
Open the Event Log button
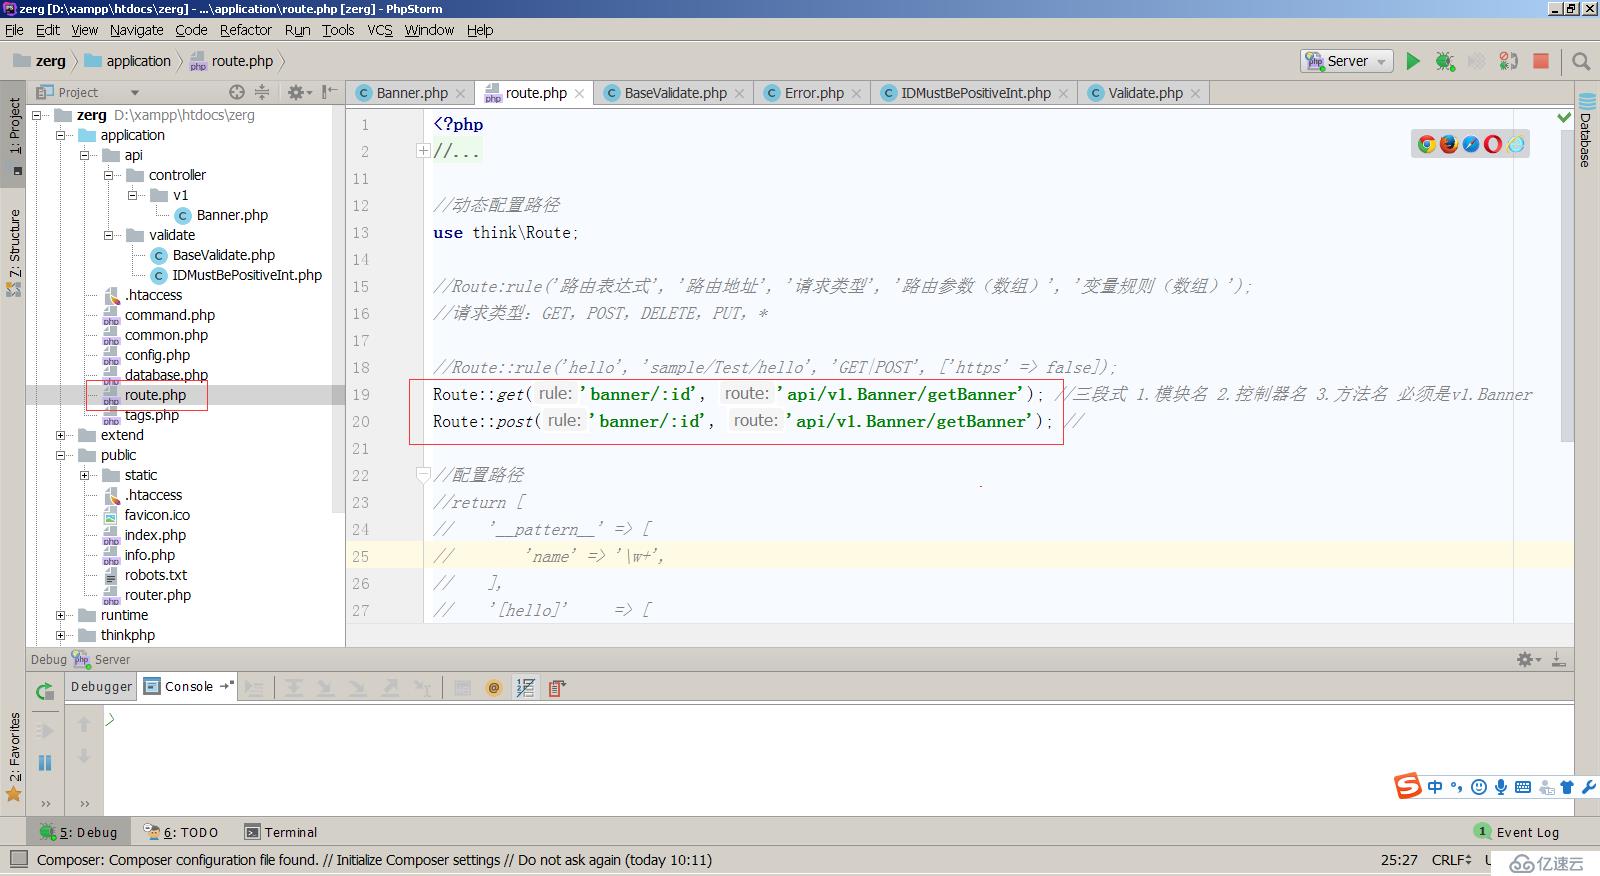pyautogui.click(x=1517, y=832)
